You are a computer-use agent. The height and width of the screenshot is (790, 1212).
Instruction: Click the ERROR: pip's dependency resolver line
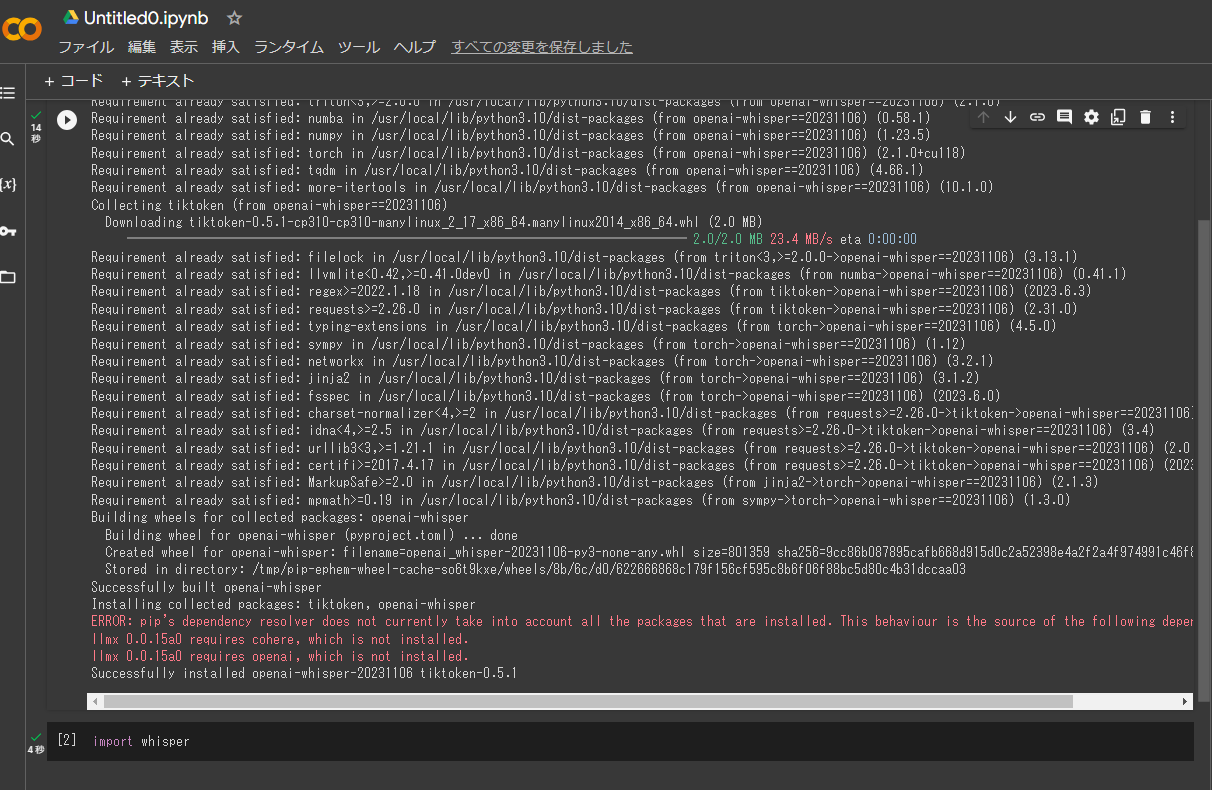point(642,621)
